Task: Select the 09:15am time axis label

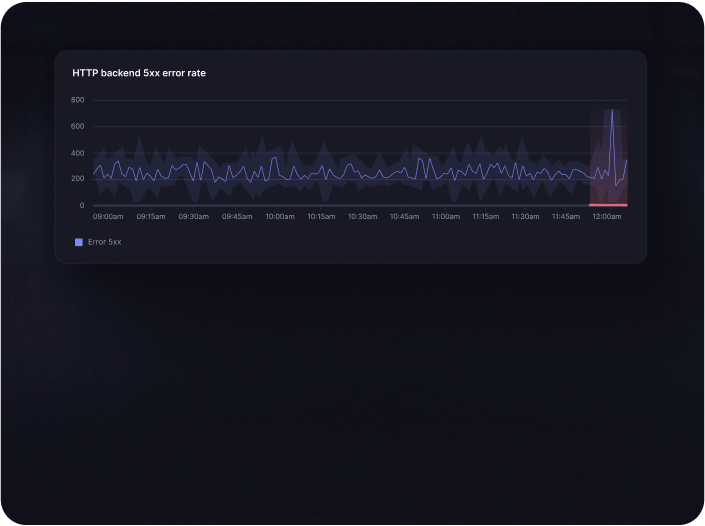Action: click(x=151, y=216)
